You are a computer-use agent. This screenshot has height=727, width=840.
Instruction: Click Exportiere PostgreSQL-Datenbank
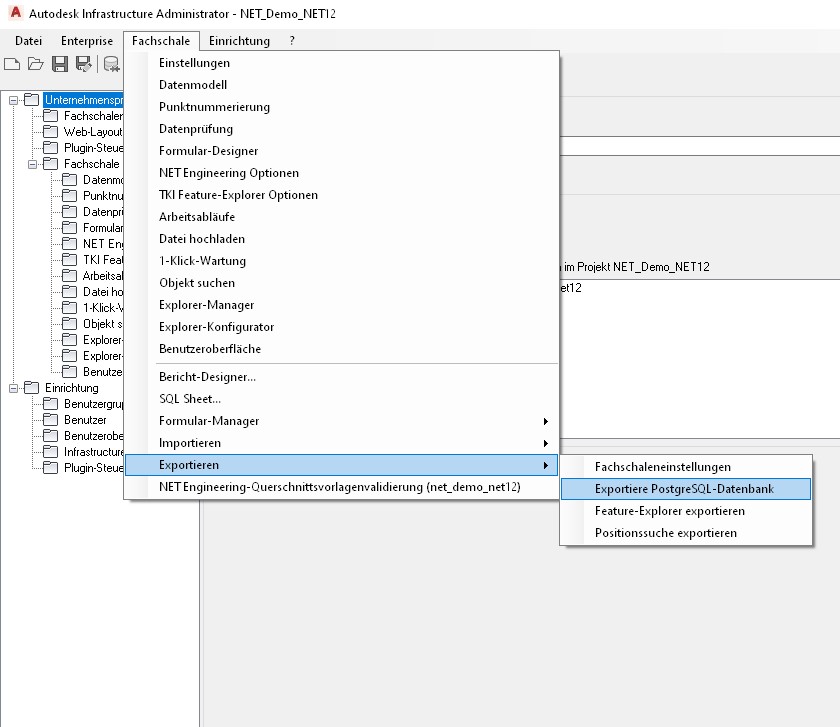[x=686, y=489]
